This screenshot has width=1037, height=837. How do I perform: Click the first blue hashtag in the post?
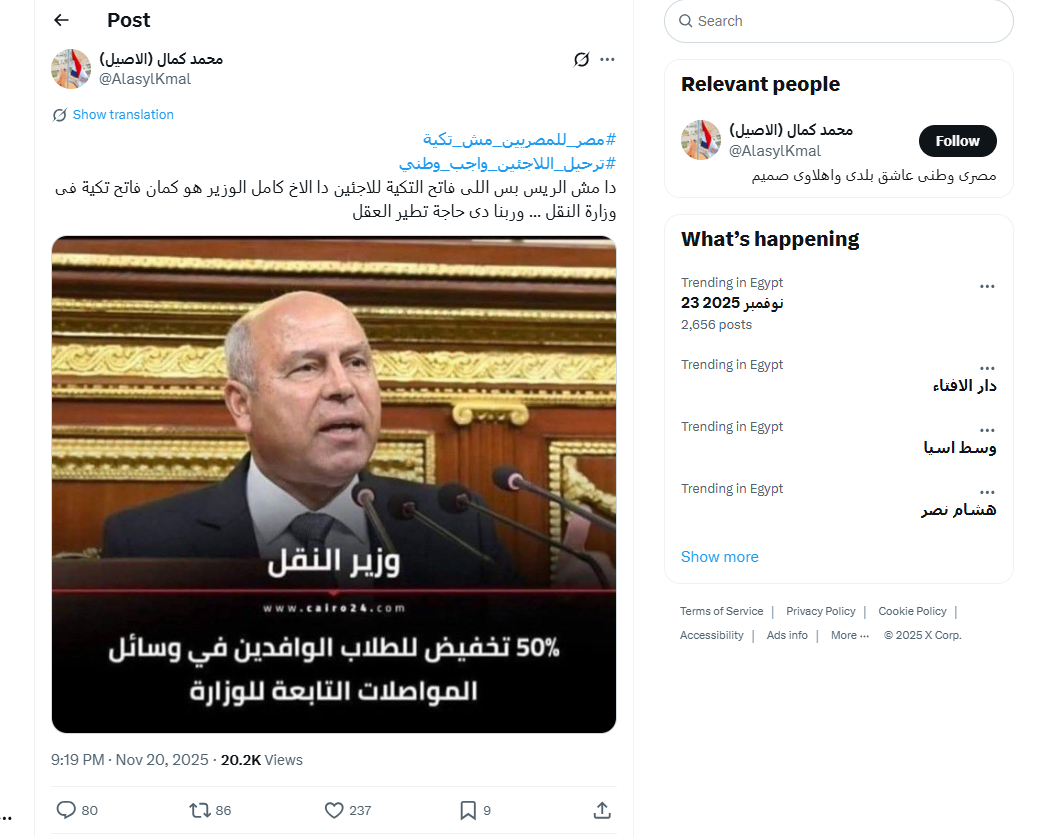519,139
